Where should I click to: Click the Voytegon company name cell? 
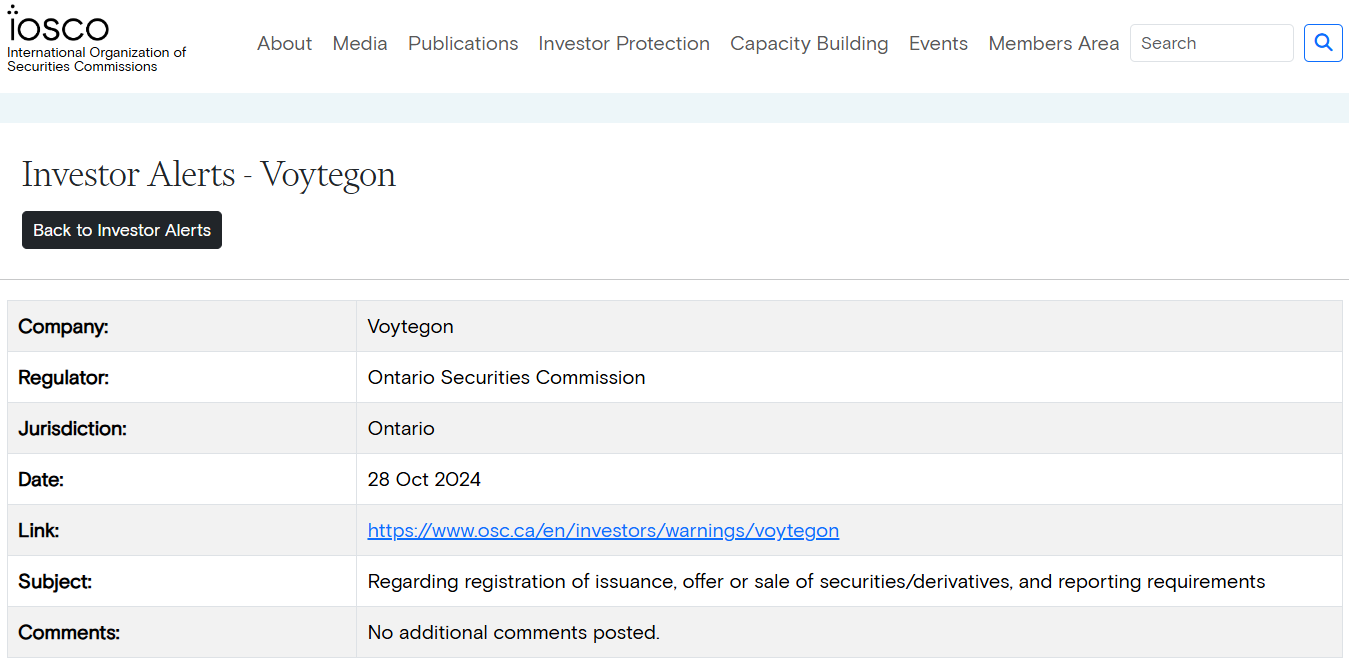410,327
